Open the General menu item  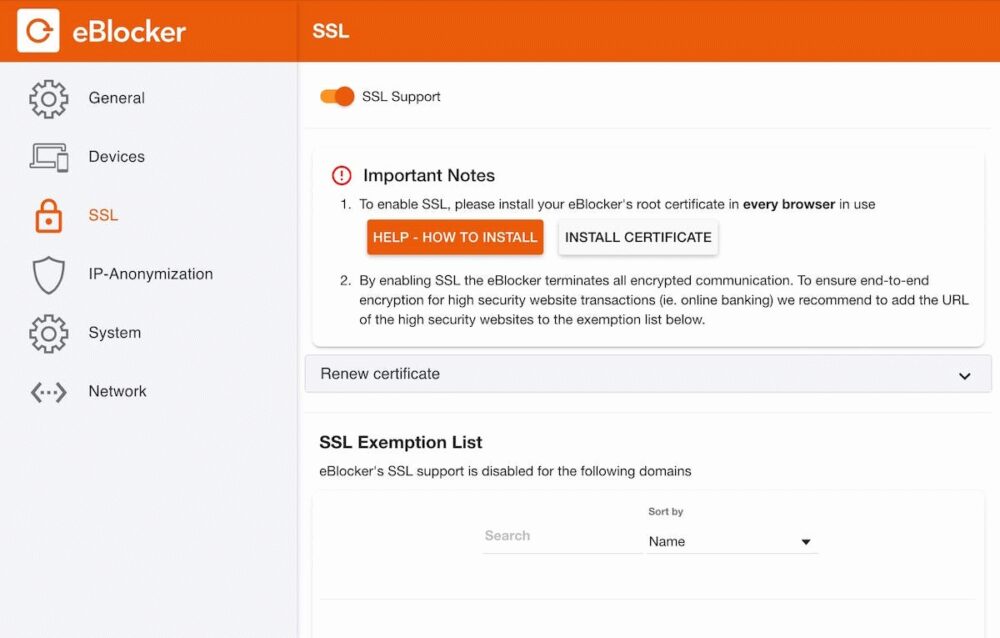116,98
